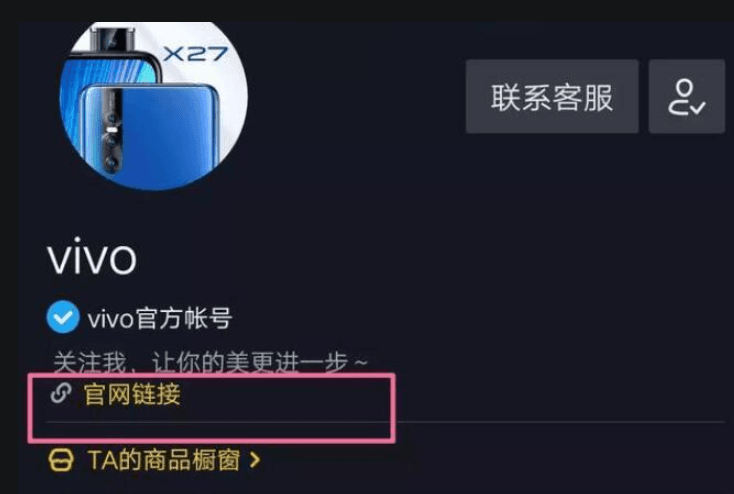734x494 pixels.
Task: Click the blue verified badge icon
Action: coord(63,317)
